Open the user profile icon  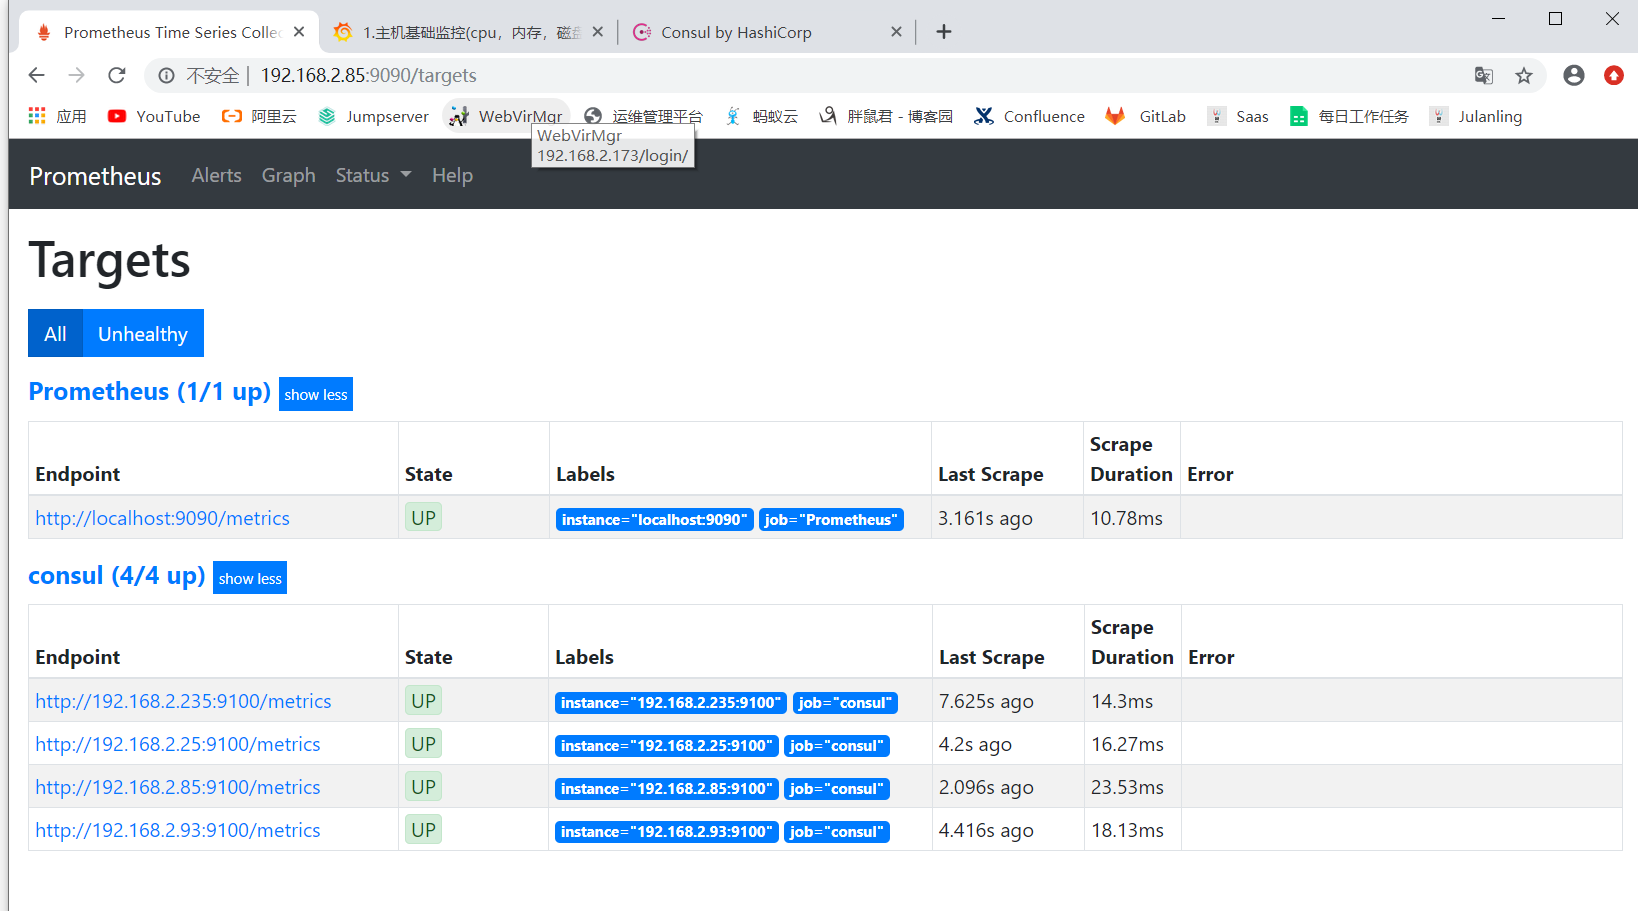coord(1573,76)
